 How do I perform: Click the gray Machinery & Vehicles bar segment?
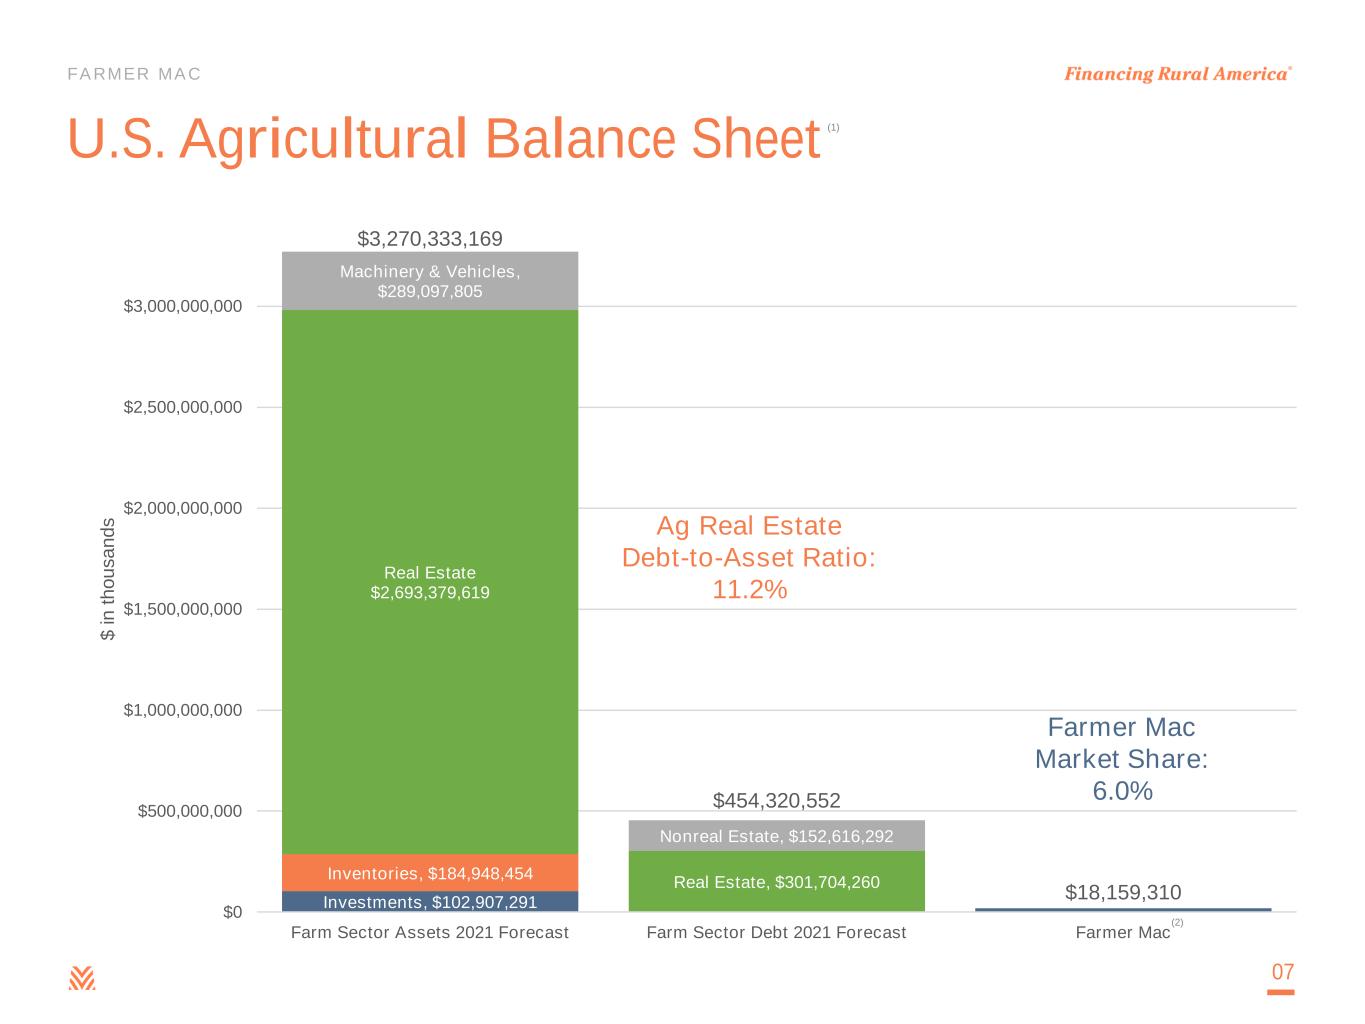tap(430, 281)
